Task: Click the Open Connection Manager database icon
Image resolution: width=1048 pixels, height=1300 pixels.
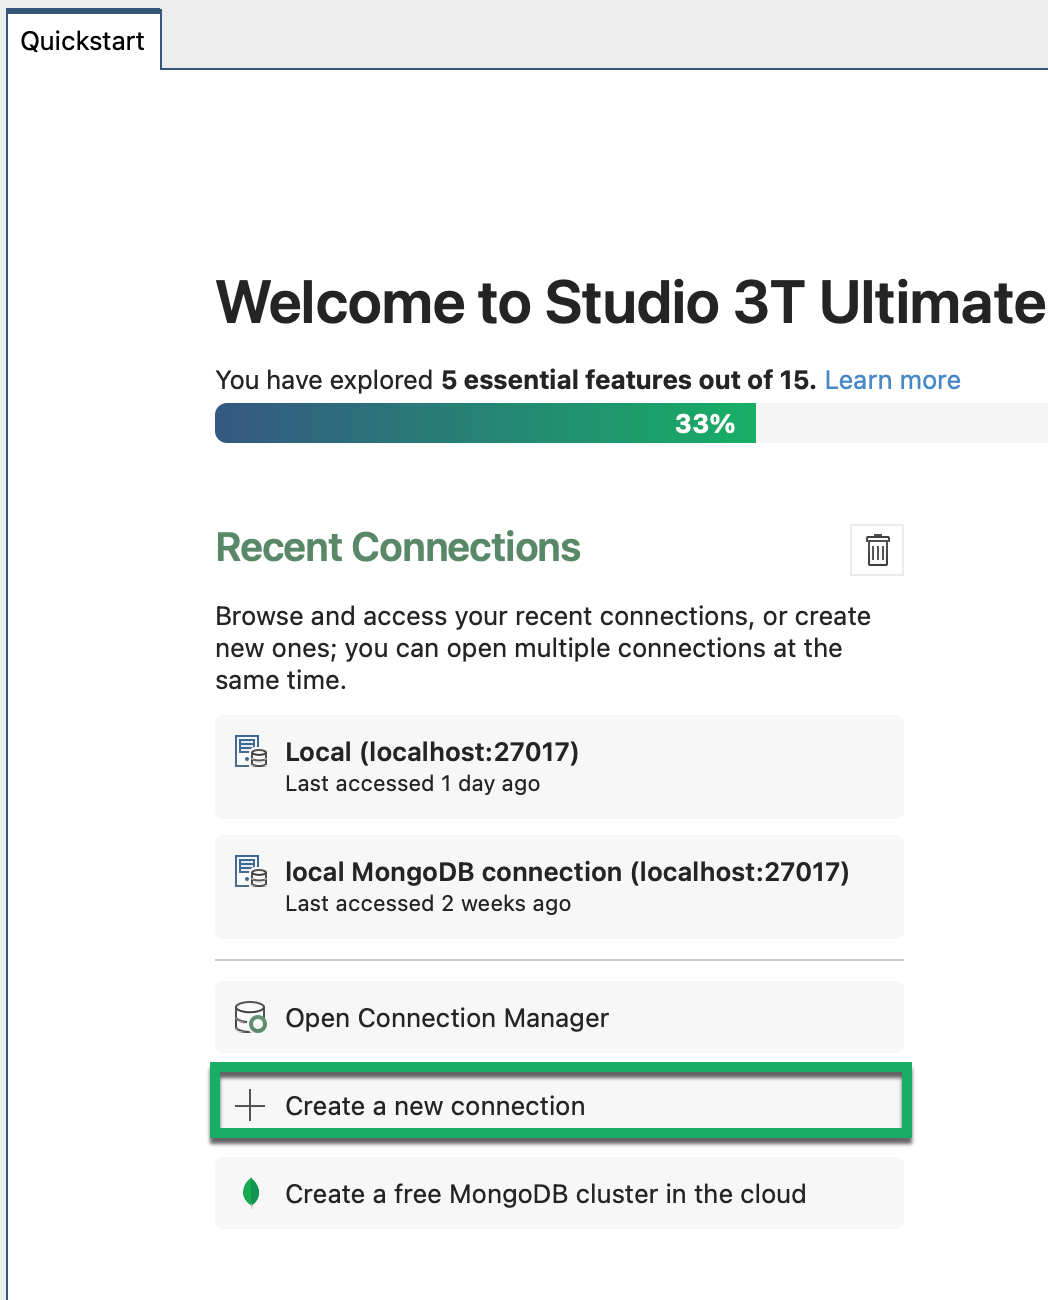Action: (x=250, y=1017)
